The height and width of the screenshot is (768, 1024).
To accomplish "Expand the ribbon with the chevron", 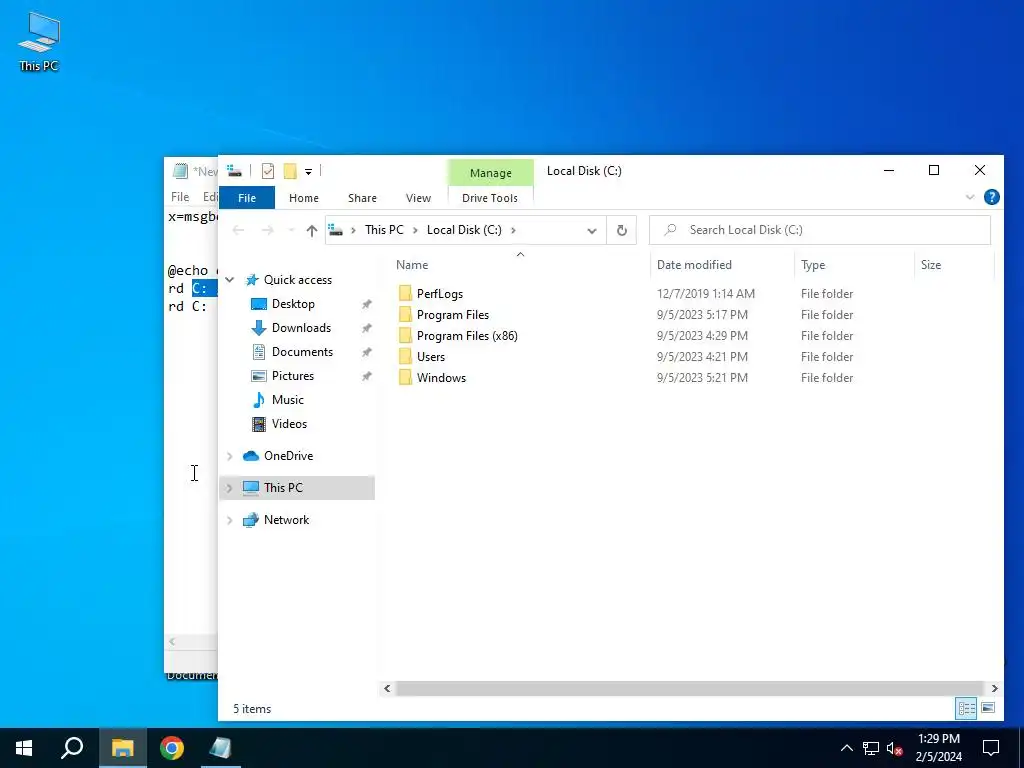I will tap(970, 197).
